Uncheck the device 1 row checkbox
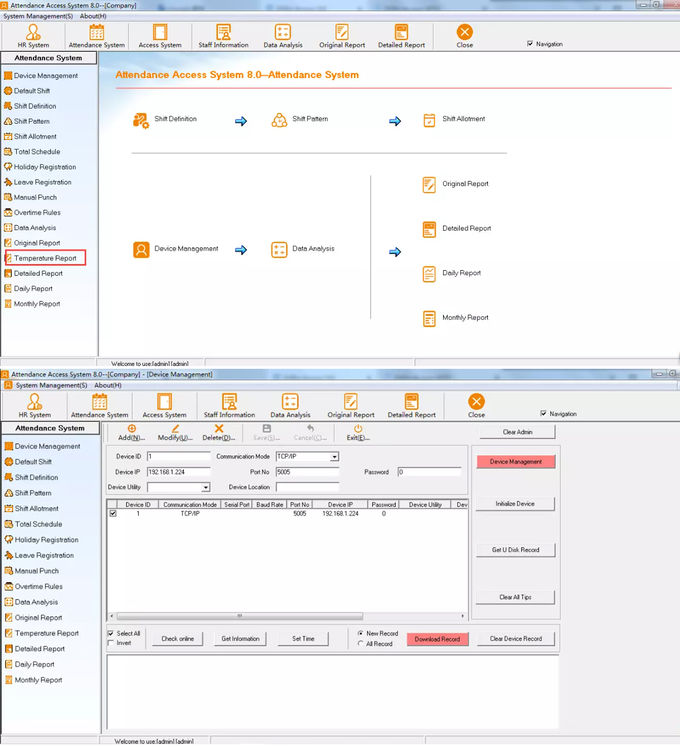 point(112,513)
